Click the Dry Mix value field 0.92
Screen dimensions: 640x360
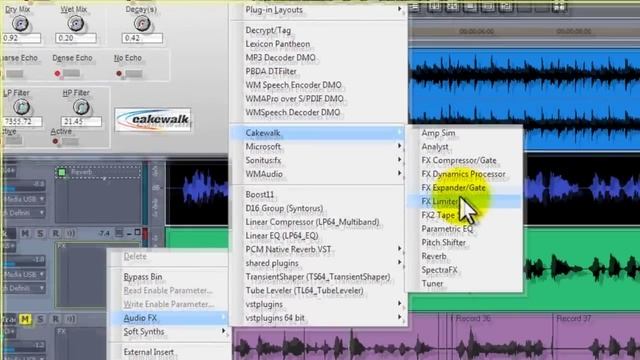click(x=21, y=38)
